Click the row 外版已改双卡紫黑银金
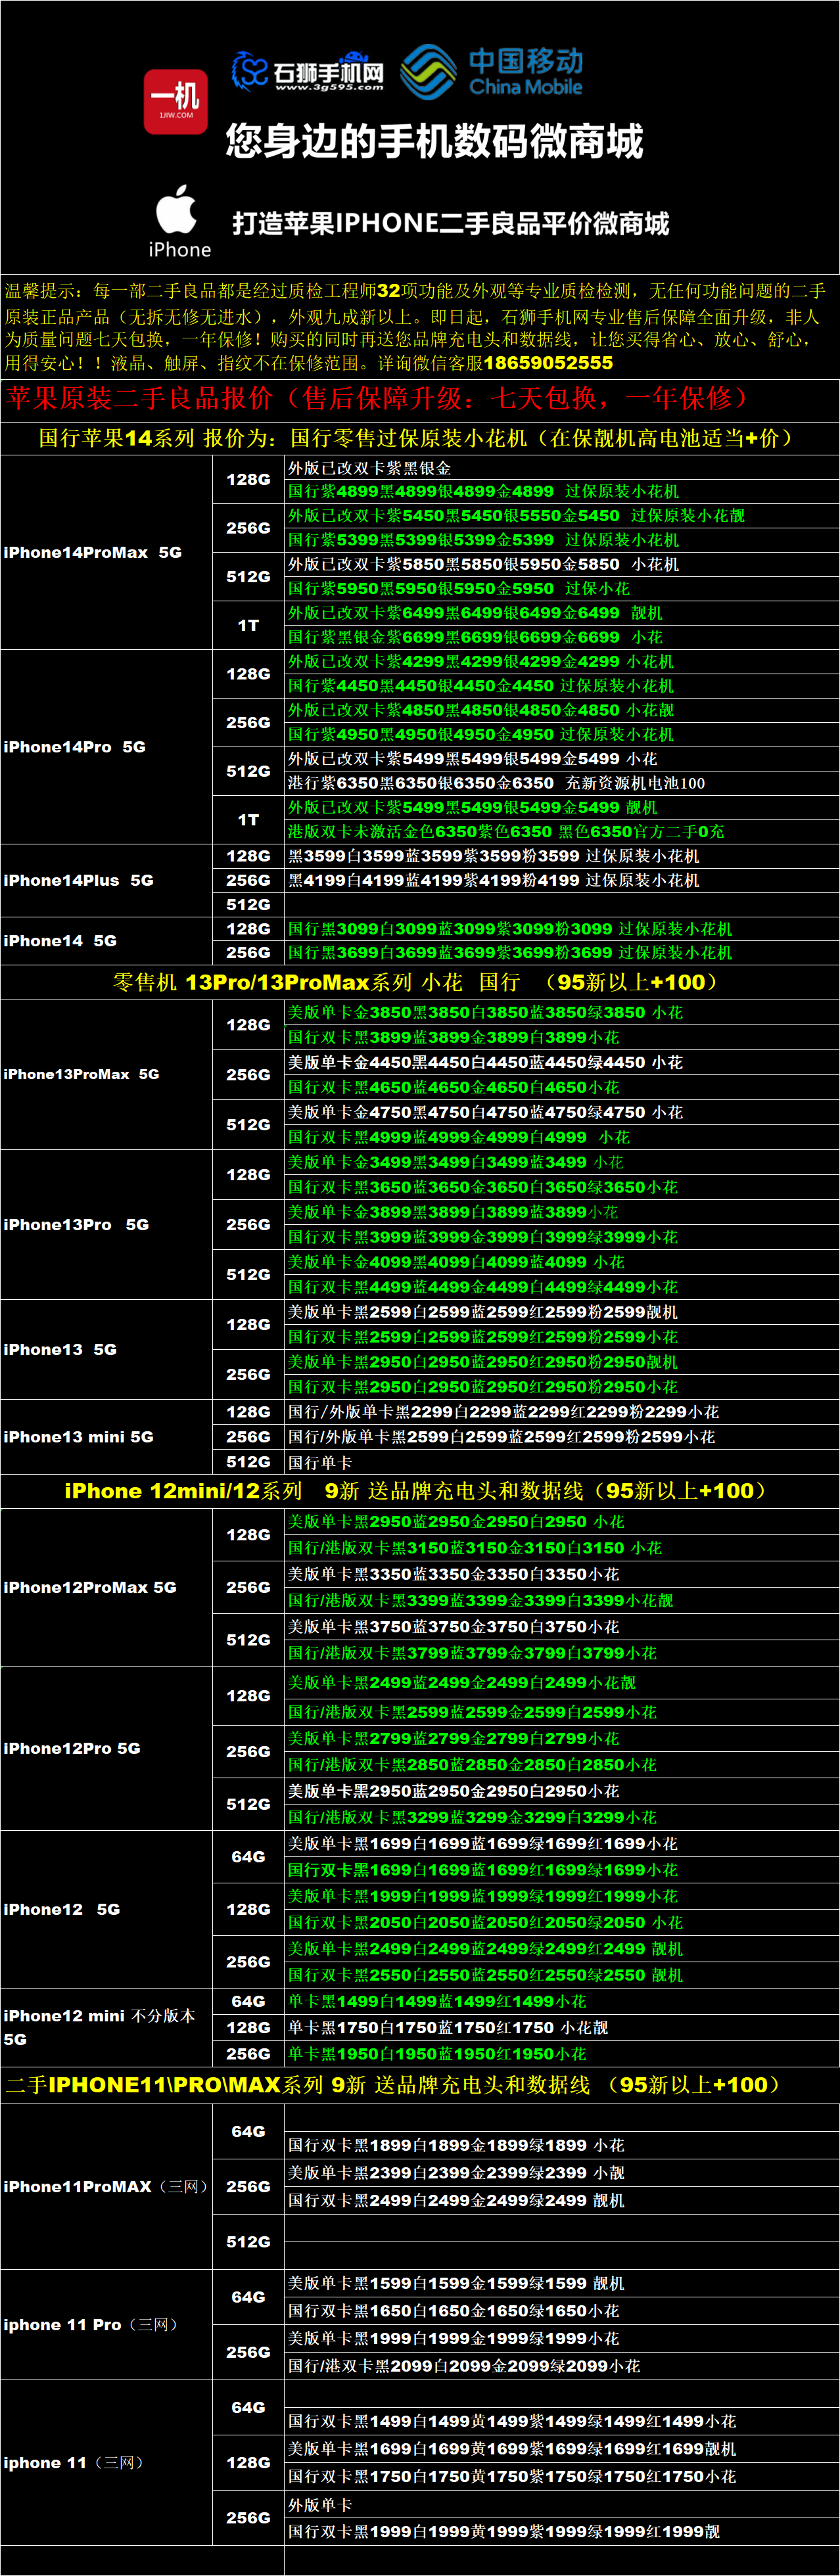840x2576 pixels. click(561, 467)
